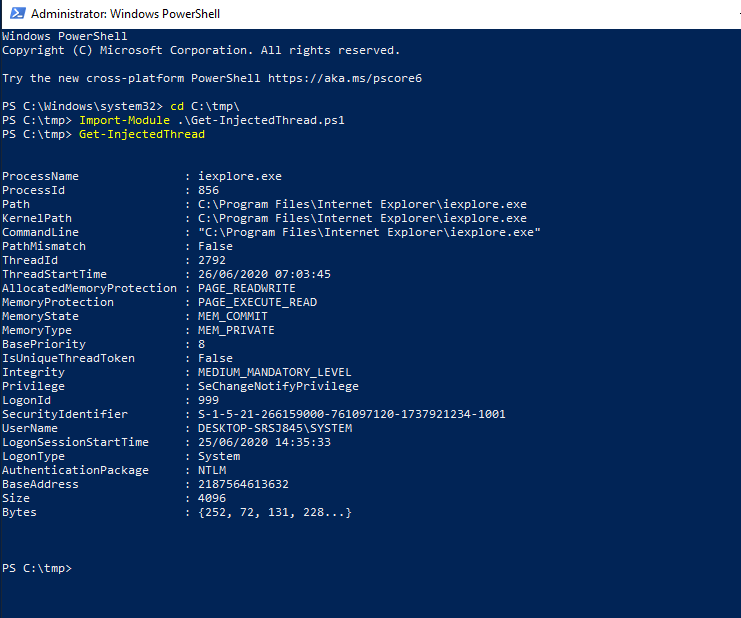741x618 pixels.
Task: Click the UserName value DESKTOP-SRSJ845\SYSTEM
Action: [275, 428]
